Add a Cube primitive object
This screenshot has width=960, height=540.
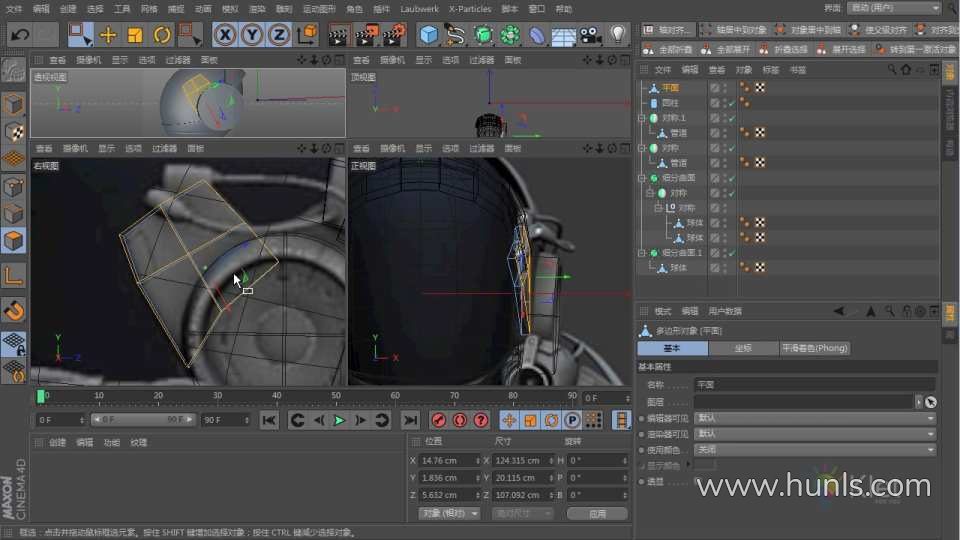(x=429, y=35)
